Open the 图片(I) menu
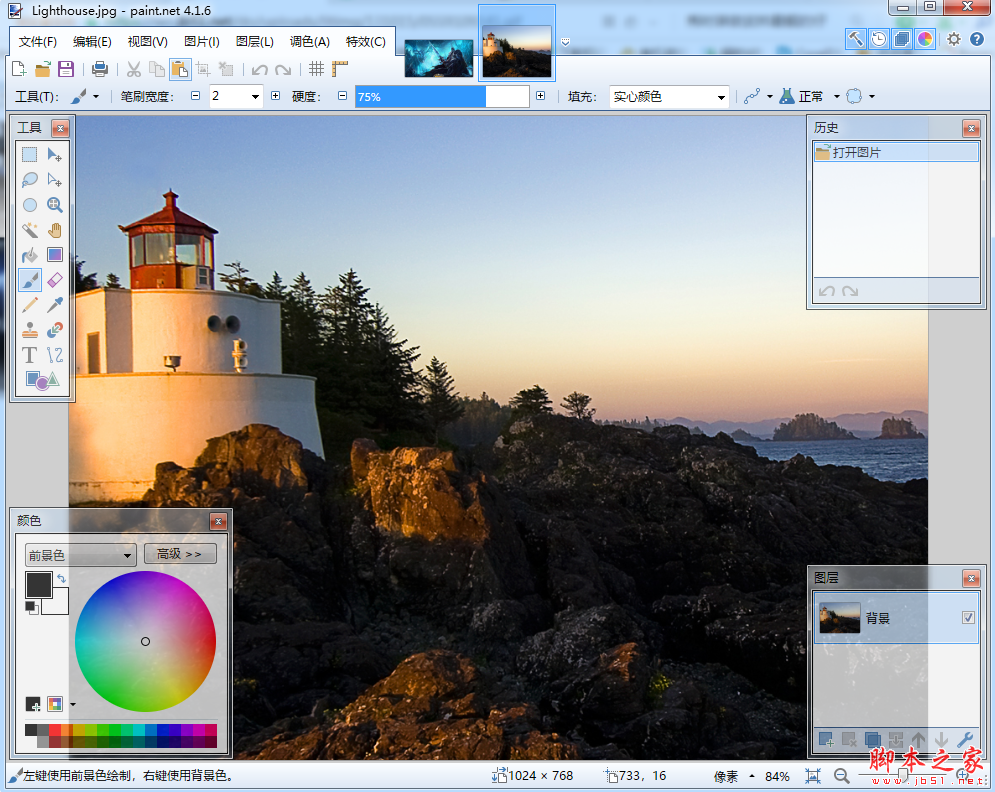The height and width of the screenshot is (792, 995). tap(202, 42)
